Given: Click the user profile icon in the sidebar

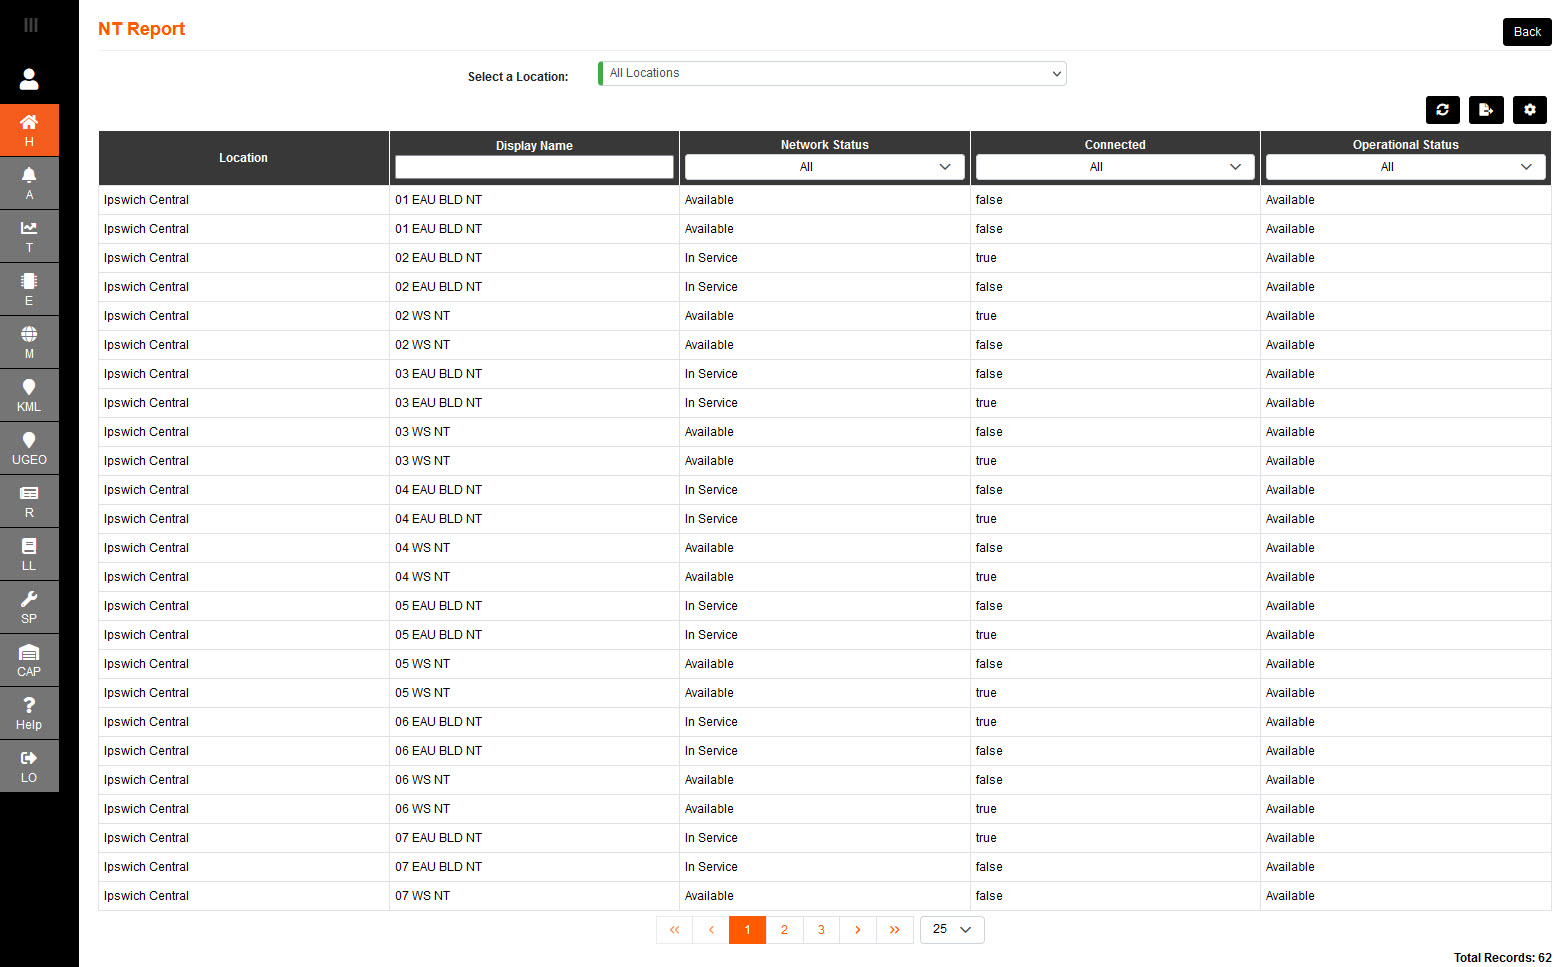Looking at the screenshot, I should click(29, 79).
